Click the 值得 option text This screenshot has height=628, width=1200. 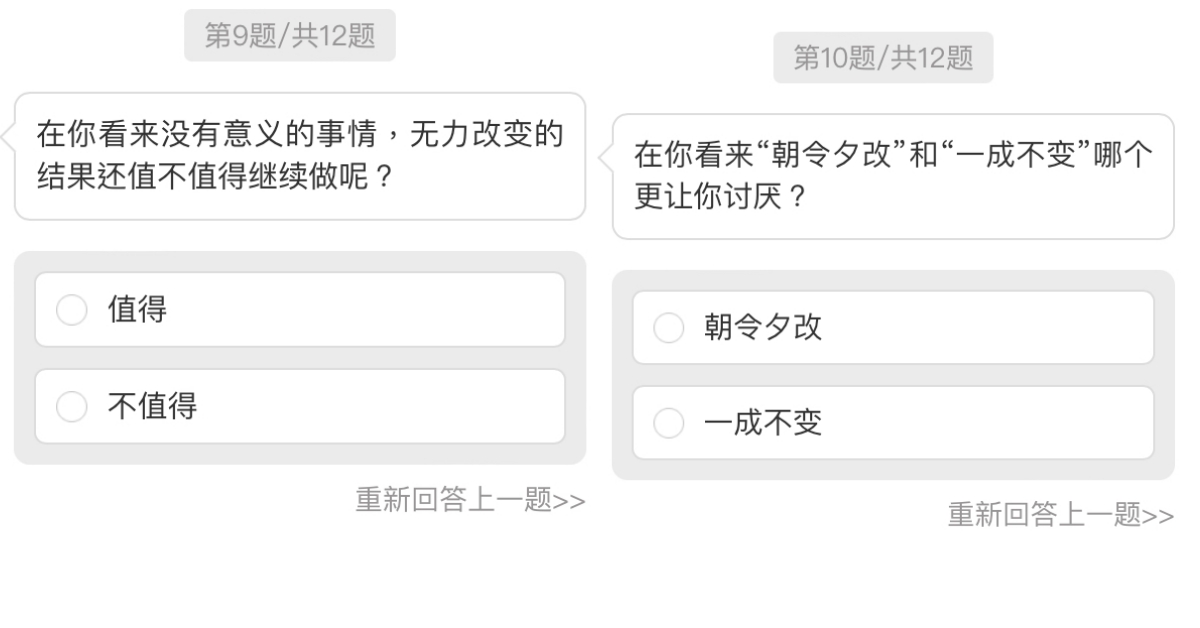coord(137,310)
